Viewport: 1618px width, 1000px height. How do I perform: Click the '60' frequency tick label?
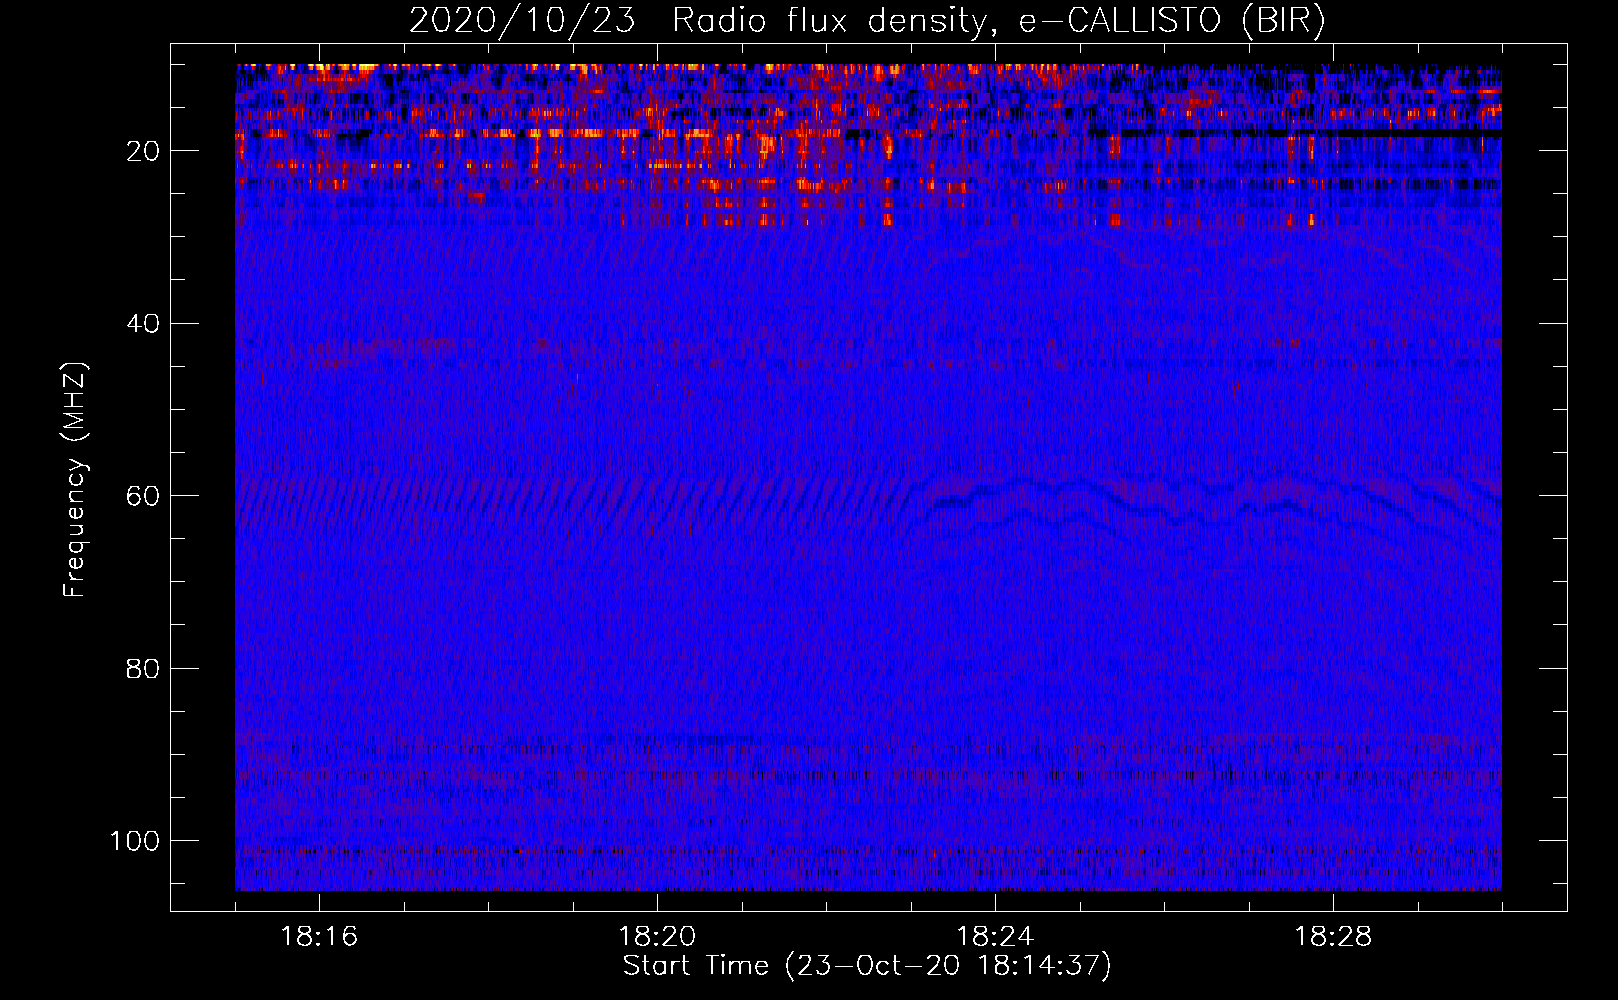[143, 496]
